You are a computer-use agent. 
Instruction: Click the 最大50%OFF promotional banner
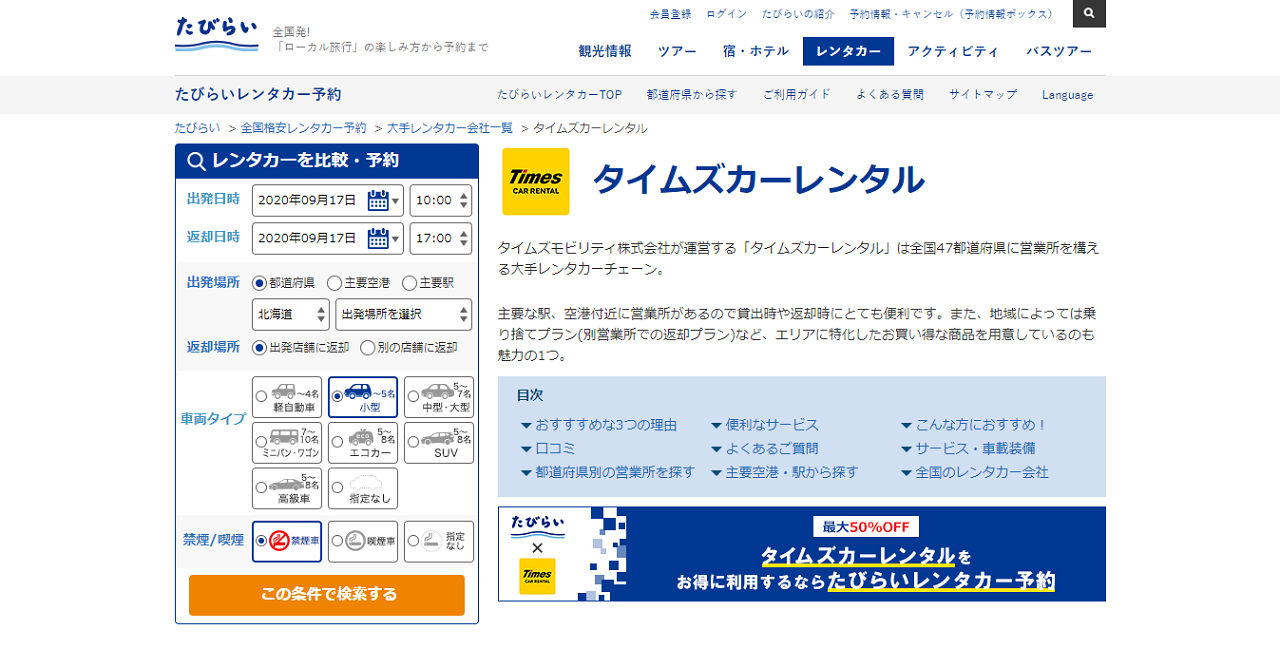click(x=802, y=554)
